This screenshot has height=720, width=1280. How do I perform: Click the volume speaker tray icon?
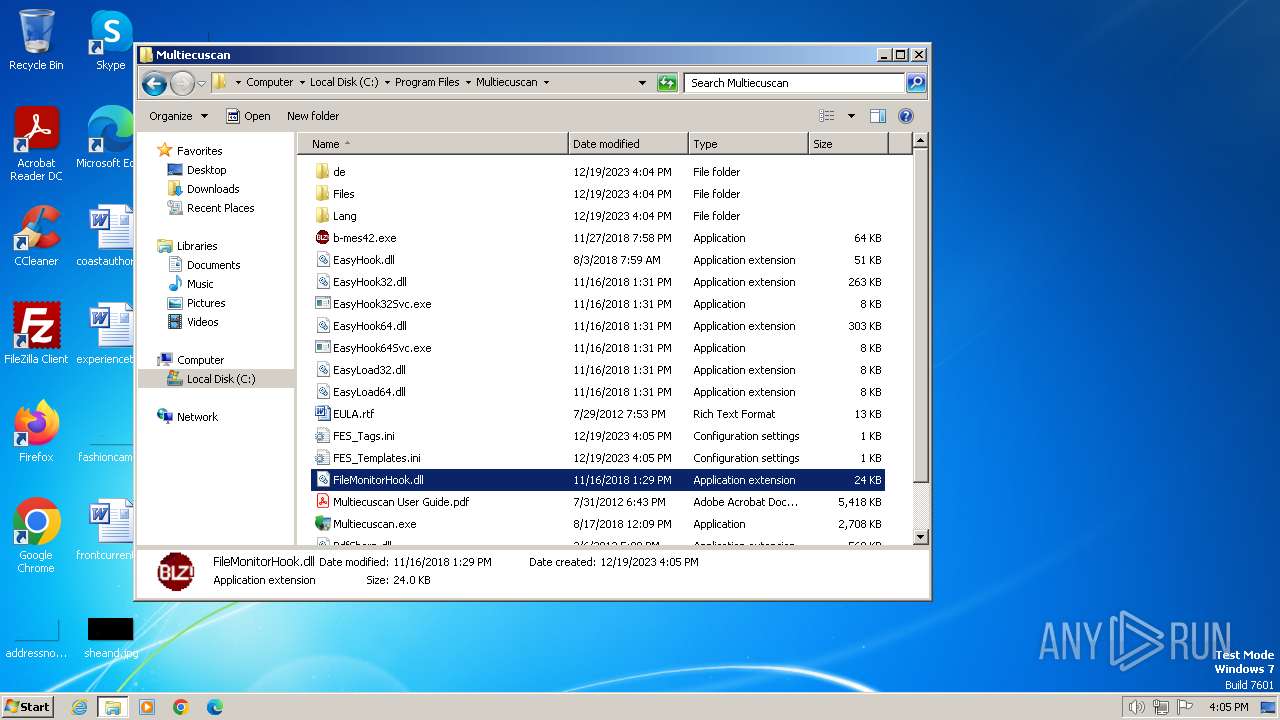pyautogui.click(x=1136, y=707)
